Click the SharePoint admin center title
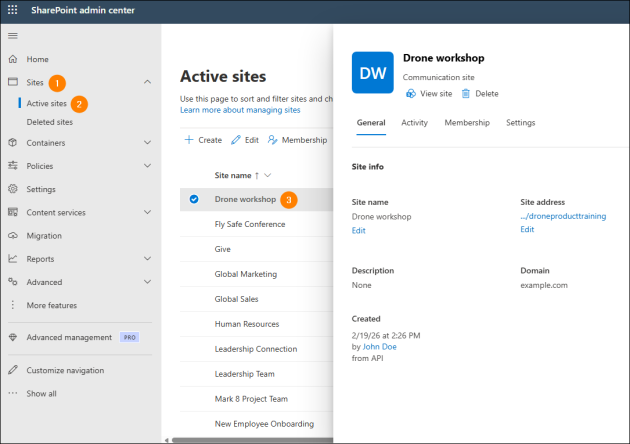Viewport: 630px width, 444px height. (83, 10)
